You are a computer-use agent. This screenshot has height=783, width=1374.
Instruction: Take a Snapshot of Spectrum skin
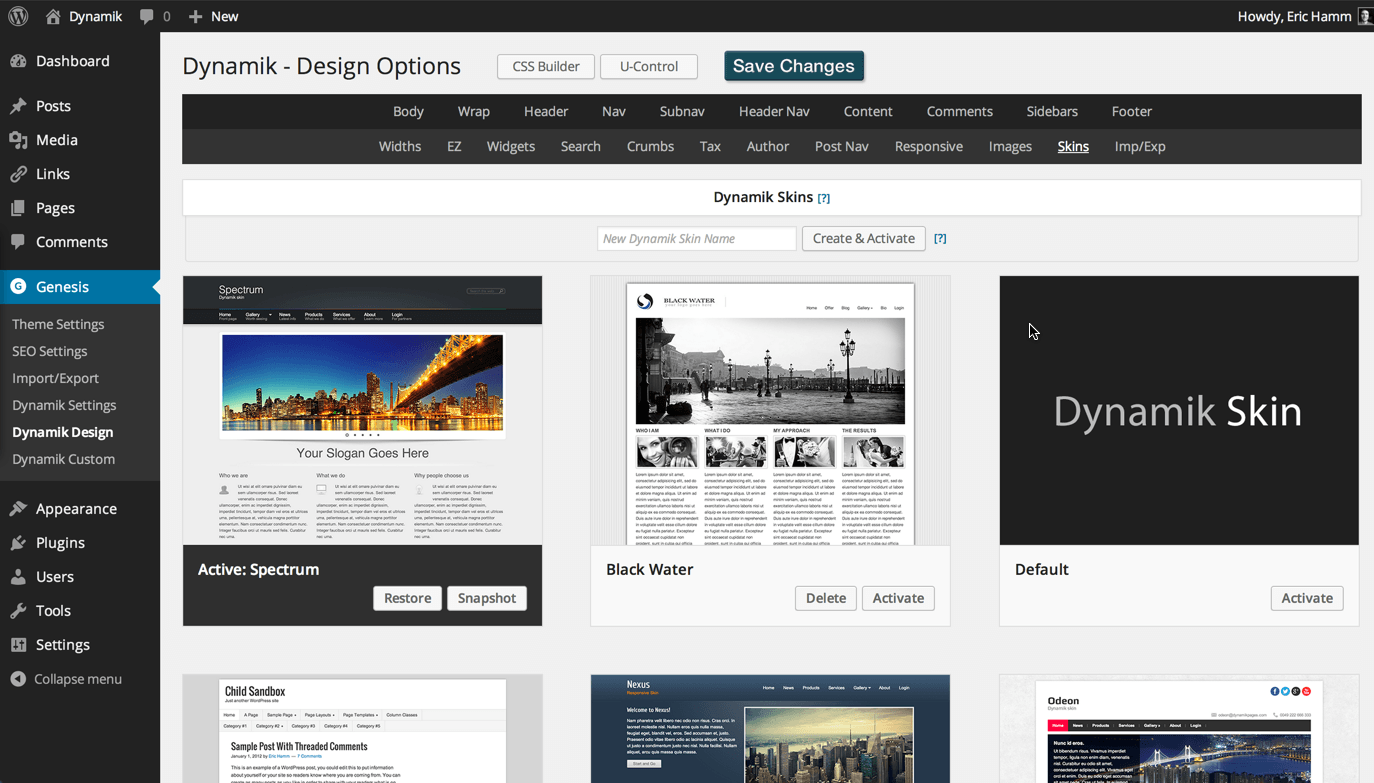487,598
